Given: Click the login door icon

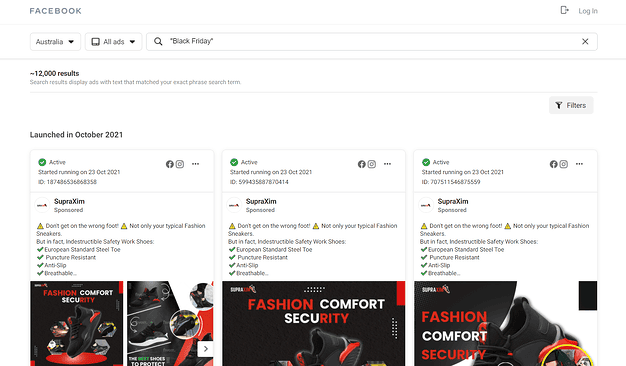Looking at the screenshot, I should click(x=564, y=10).
